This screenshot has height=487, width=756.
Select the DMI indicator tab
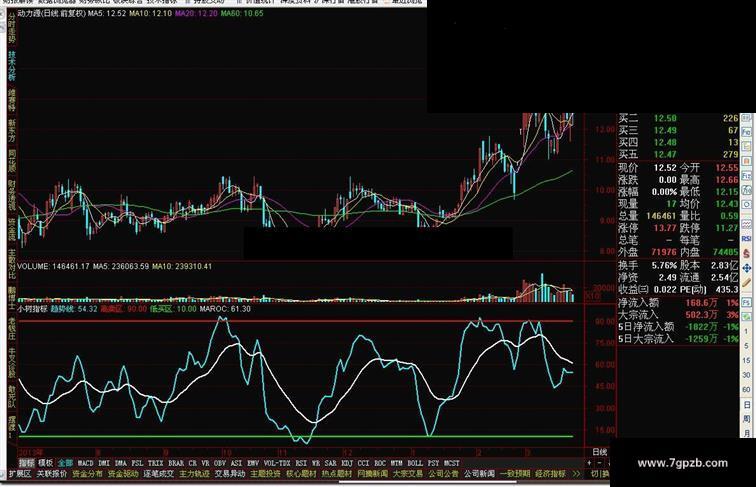(x=104, y=463)
